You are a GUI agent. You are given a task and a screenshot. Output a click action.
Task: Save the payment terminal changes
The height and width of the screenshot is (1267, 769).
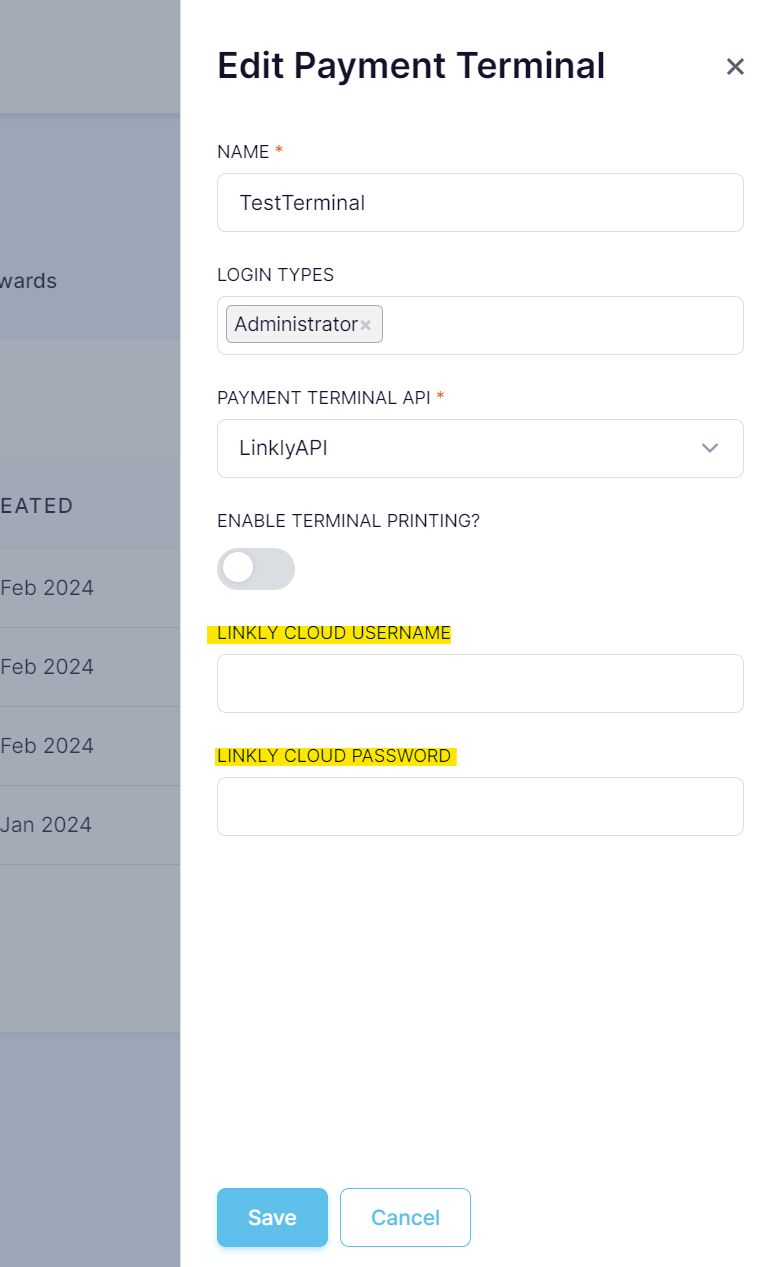coord(272,1217)
